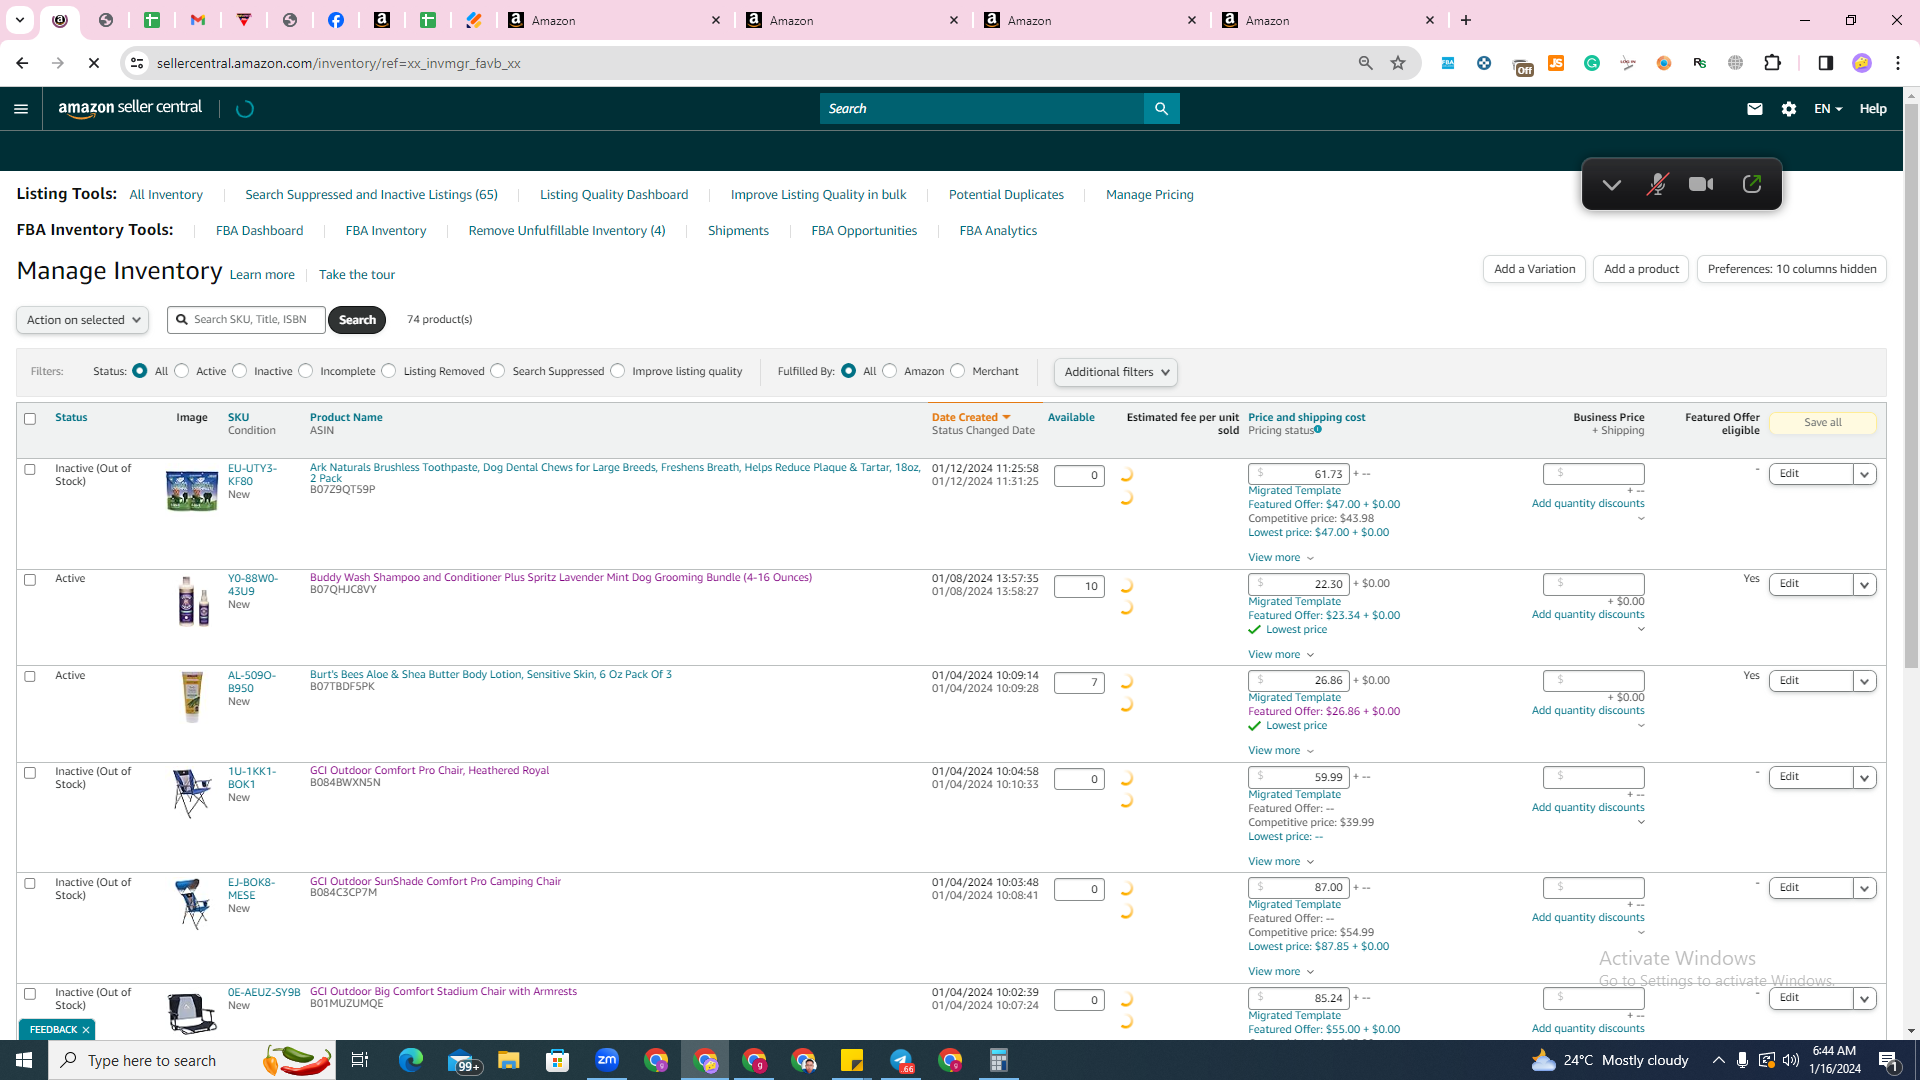Open Shipments under FBA Inventory Tools

click(x=738, y=231)
